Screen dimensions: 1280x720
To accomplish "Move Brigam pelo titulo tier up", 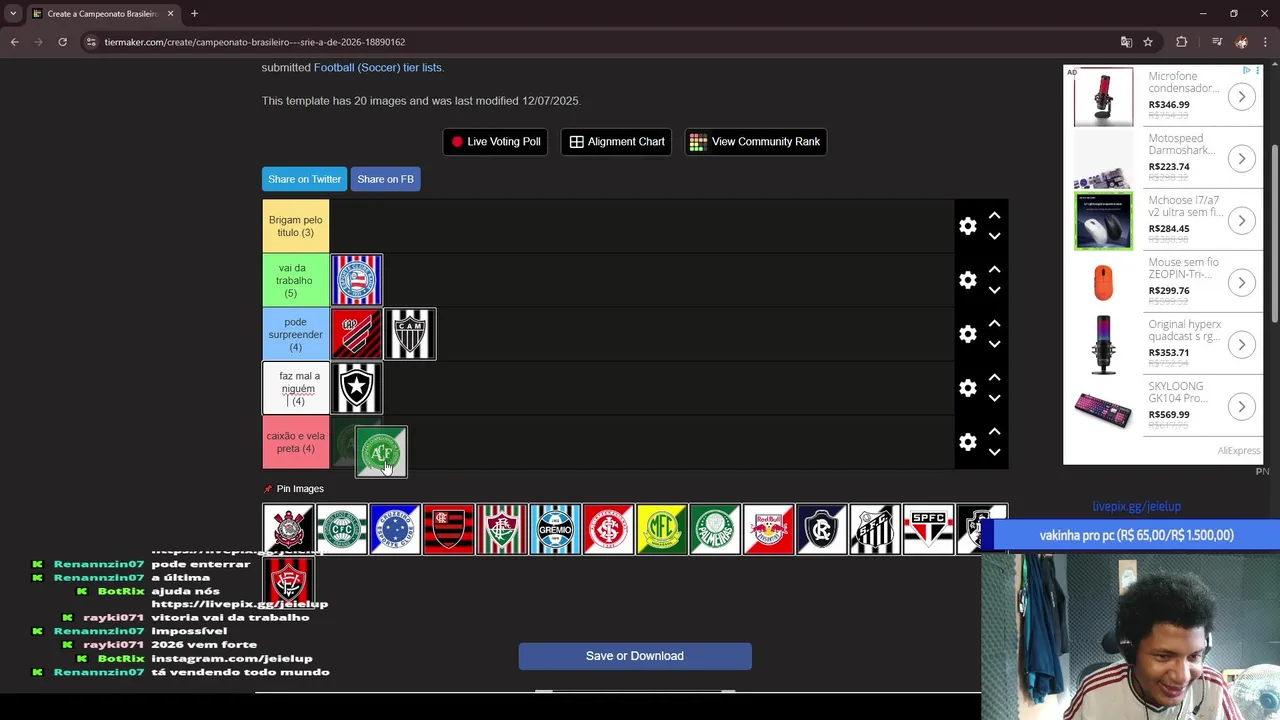I will click(x=994, y=216).
